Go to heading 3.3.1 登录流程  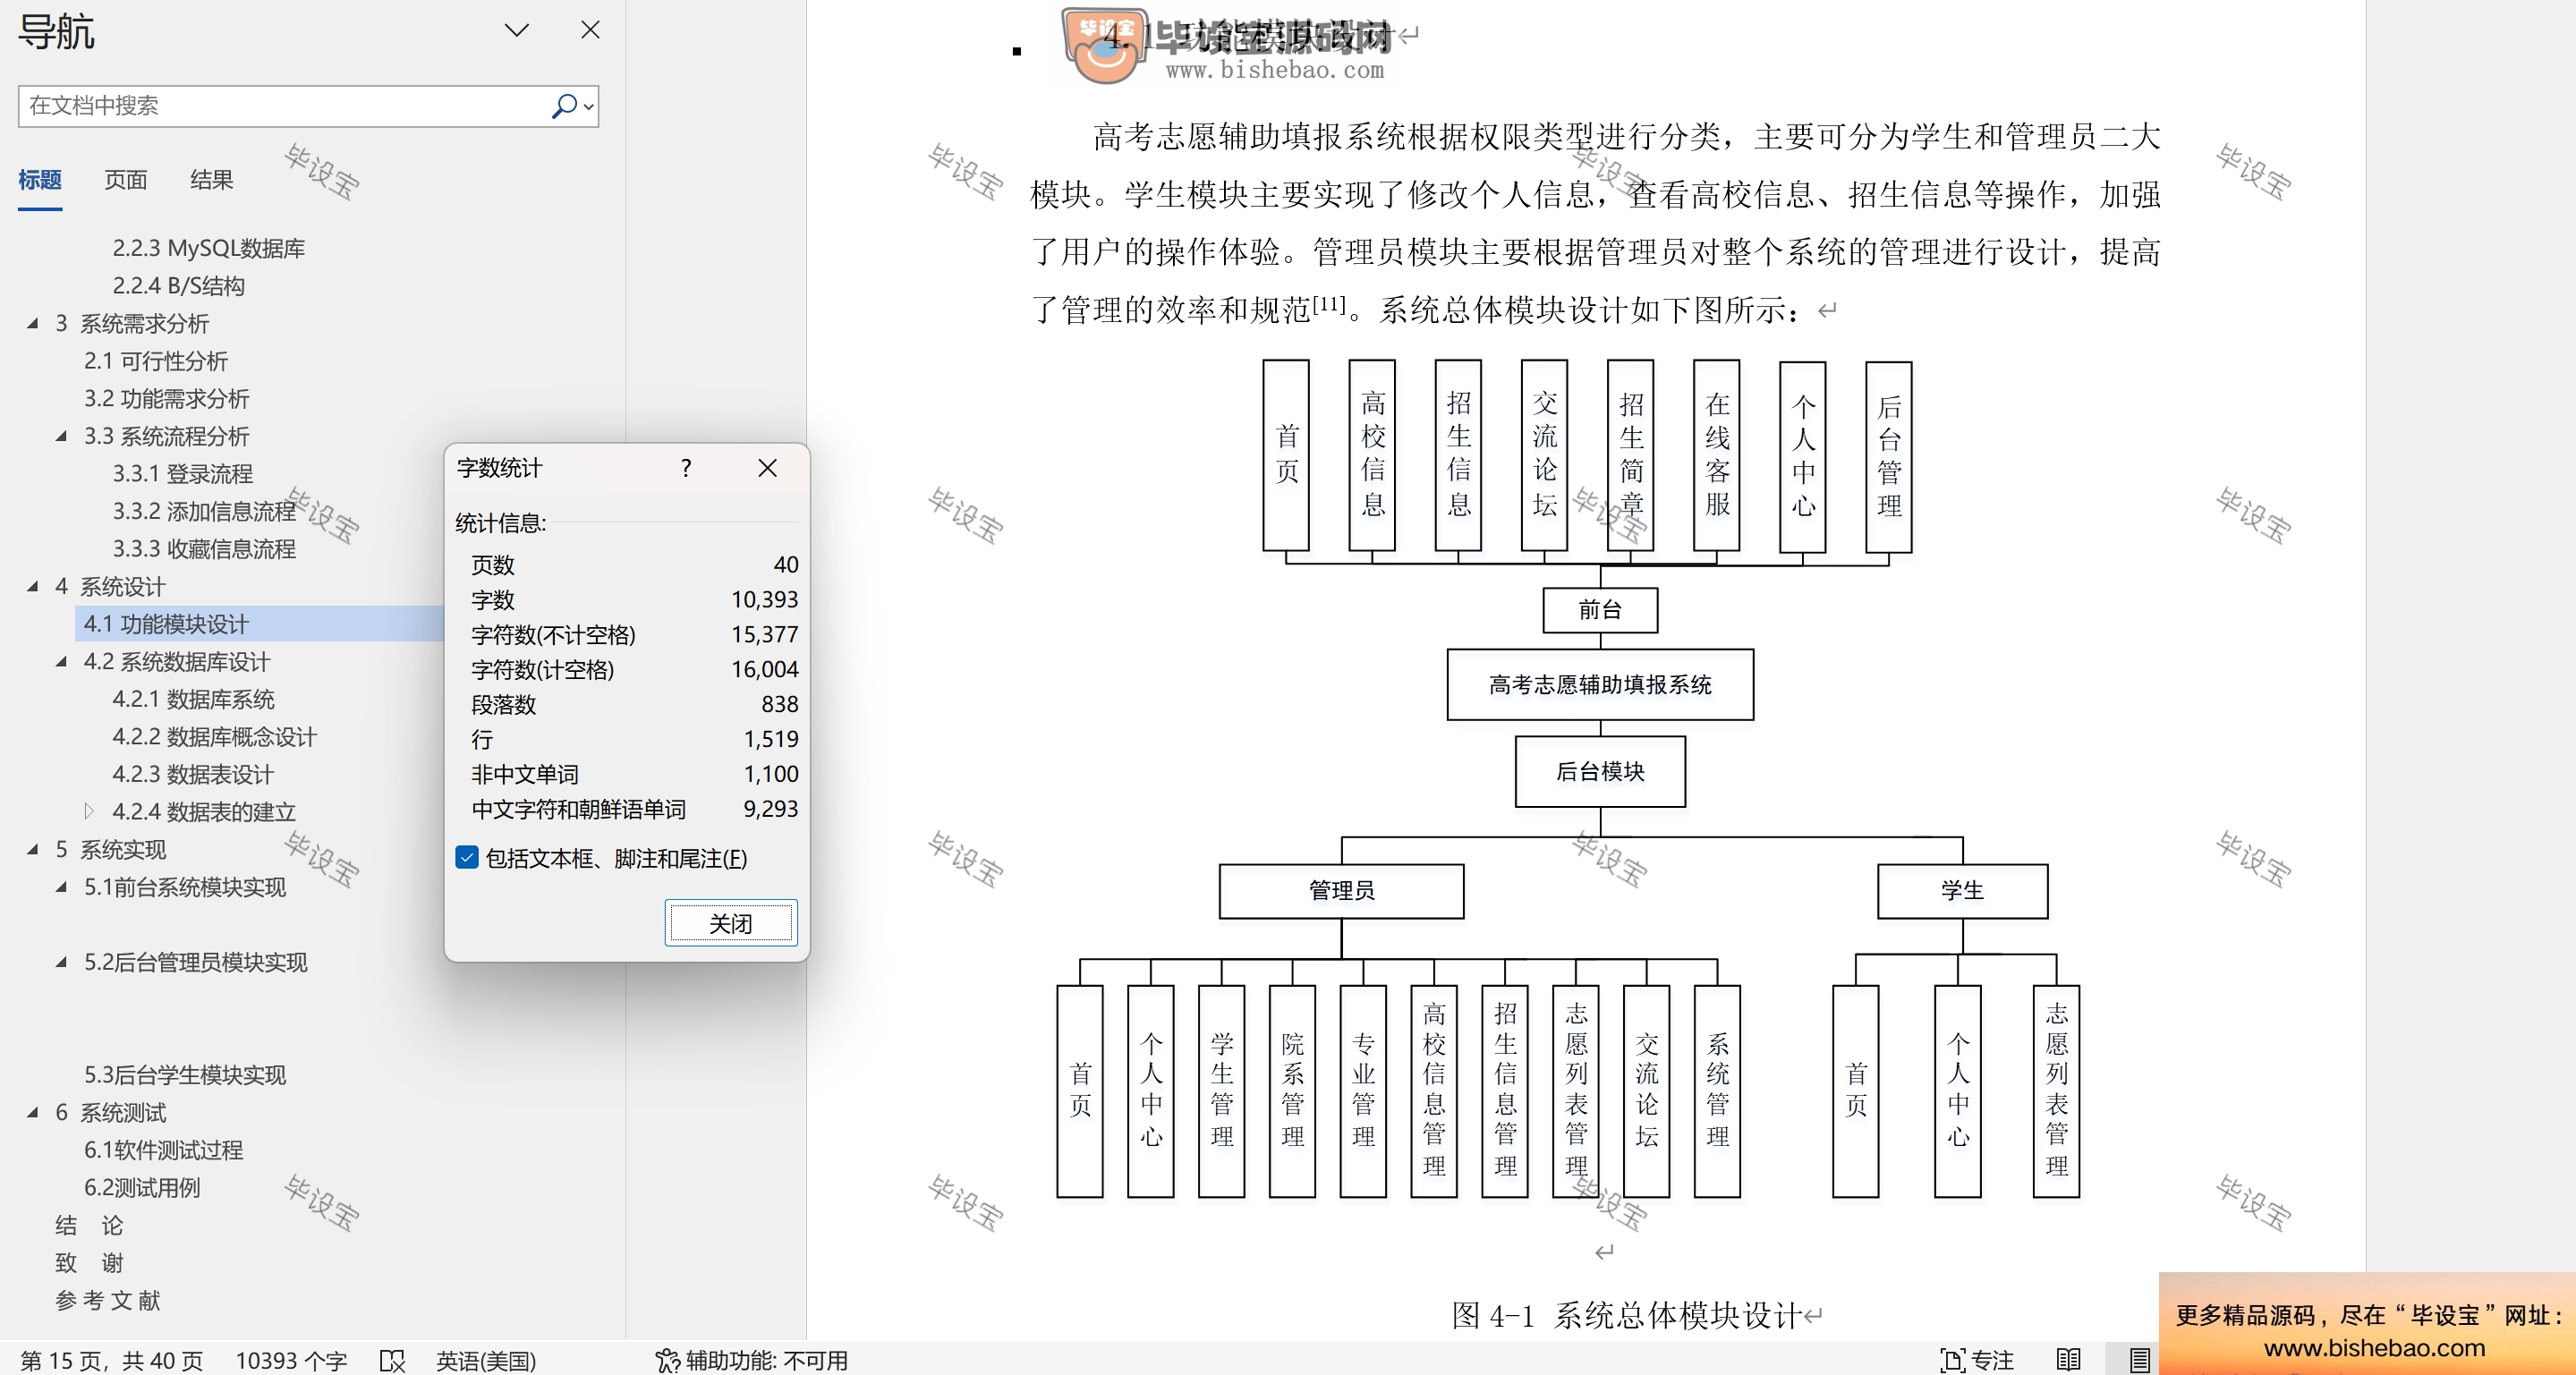click(183, 473)
